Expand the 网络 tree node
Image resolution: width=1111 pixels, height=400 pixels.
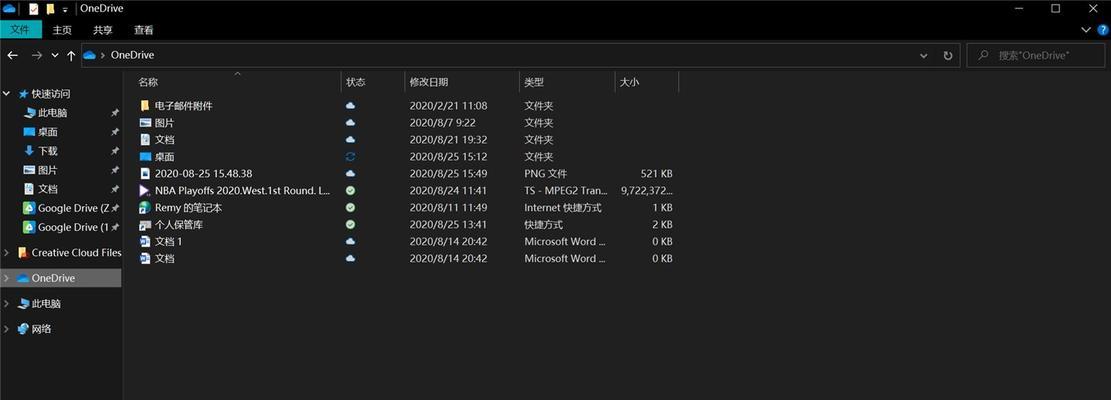click(x=7, y=329)
